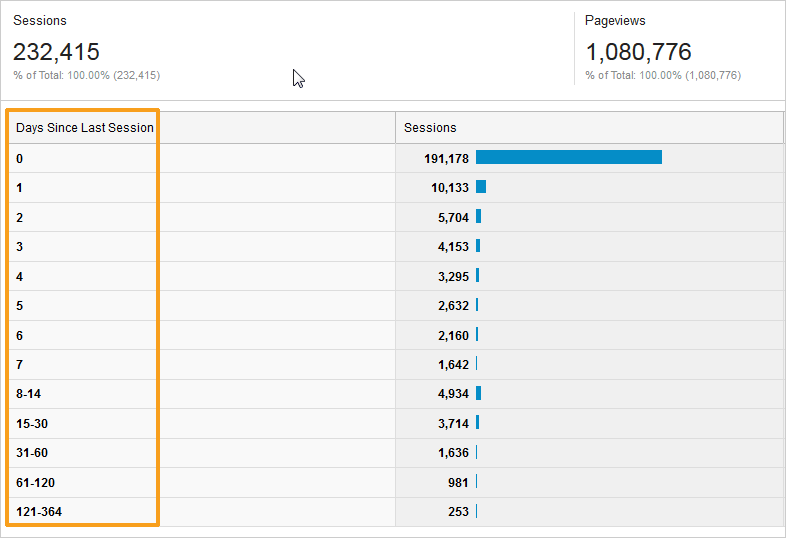Image resolution: width=786 pixels, height=538 pixels.
Task: Click the 10,133 sessions value
Action: pos(450,188)
